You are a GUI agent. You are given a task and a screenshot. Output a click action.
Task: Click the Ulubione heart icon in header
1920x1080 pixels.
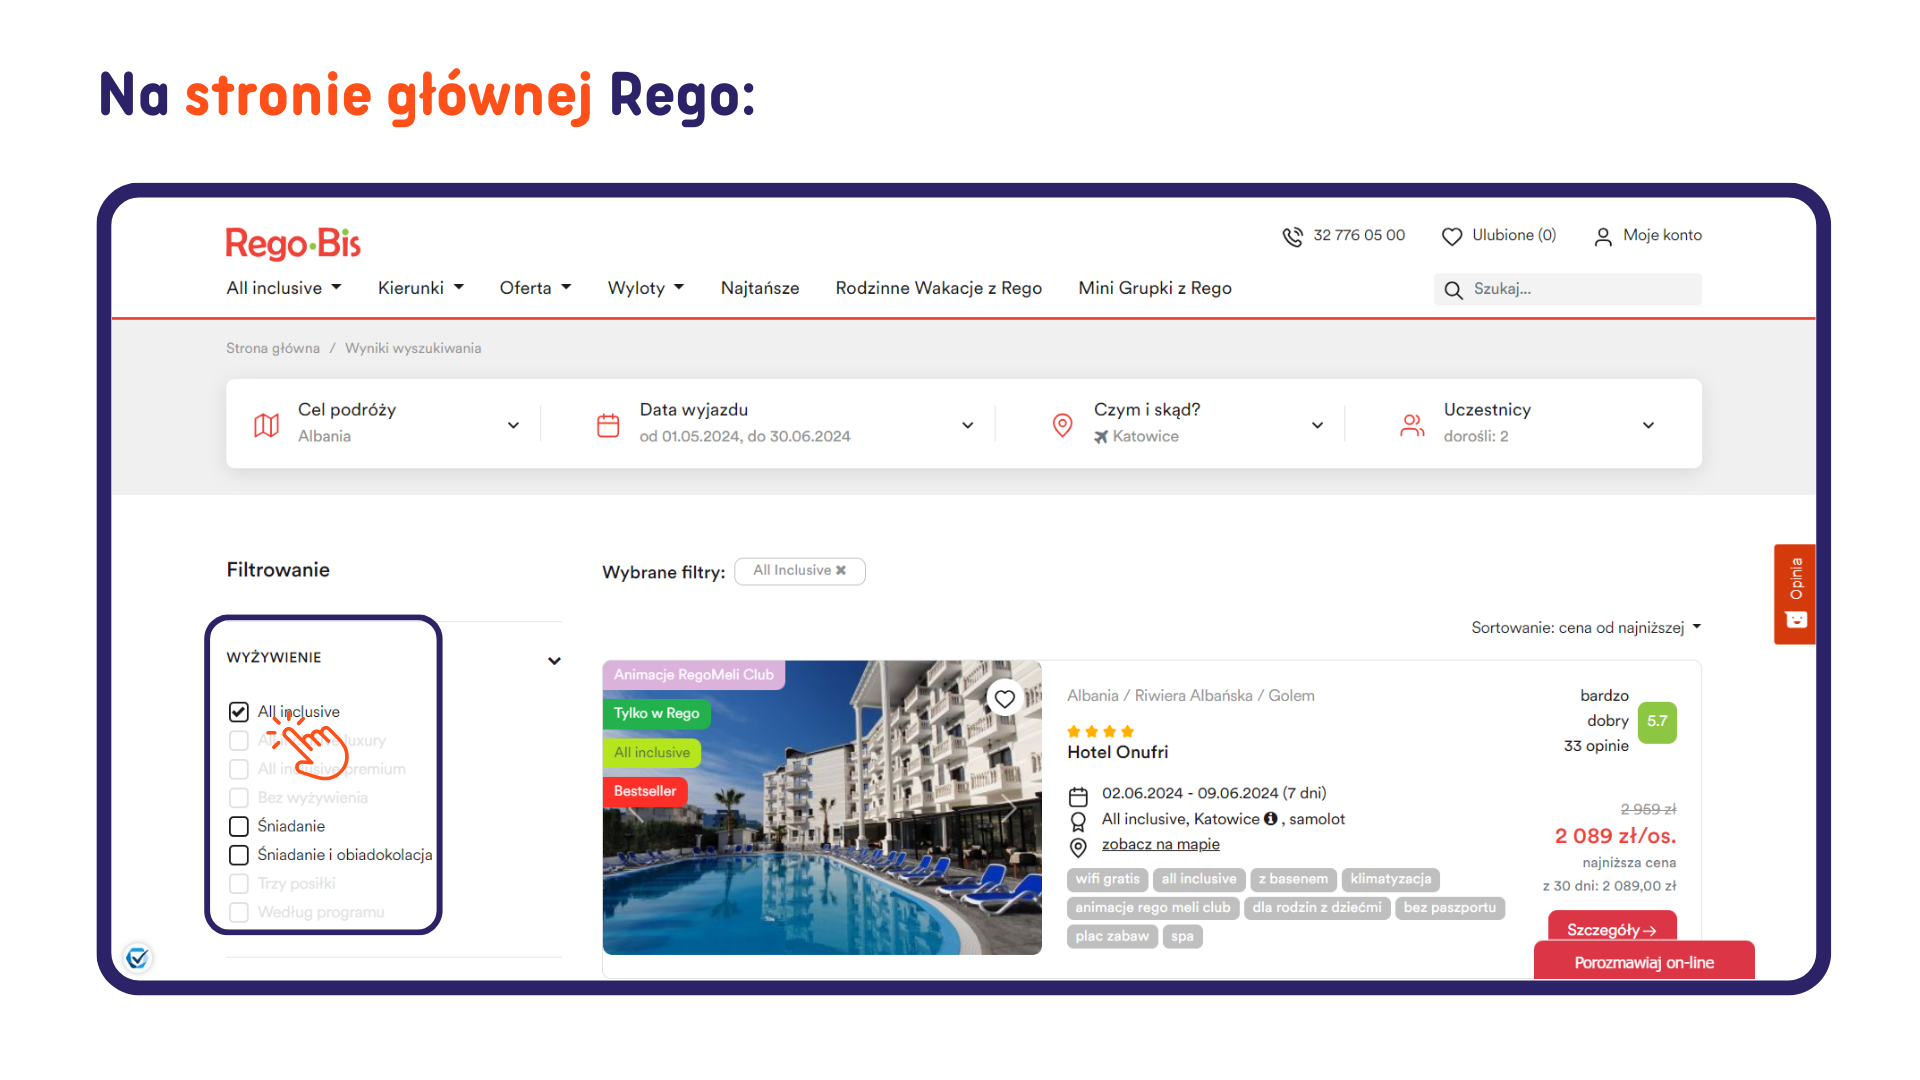[x=1451, y=236]
